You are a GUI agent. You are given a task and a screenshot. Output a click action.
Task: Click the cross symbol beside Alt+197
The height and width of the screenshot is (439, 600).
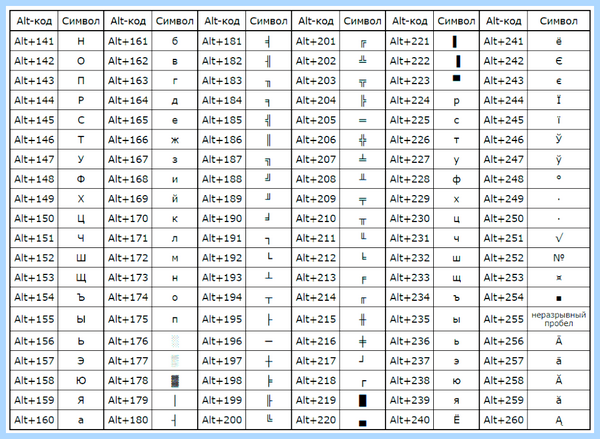point(269,361)
